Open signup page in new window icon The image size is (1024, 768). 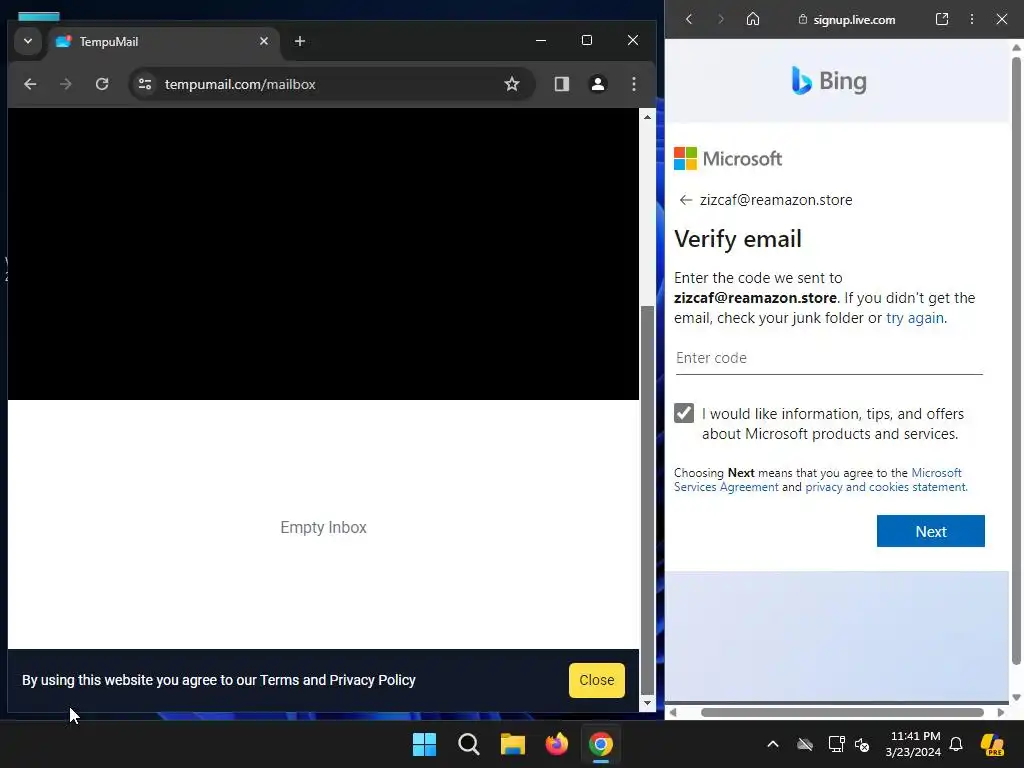tap(942, 19)
